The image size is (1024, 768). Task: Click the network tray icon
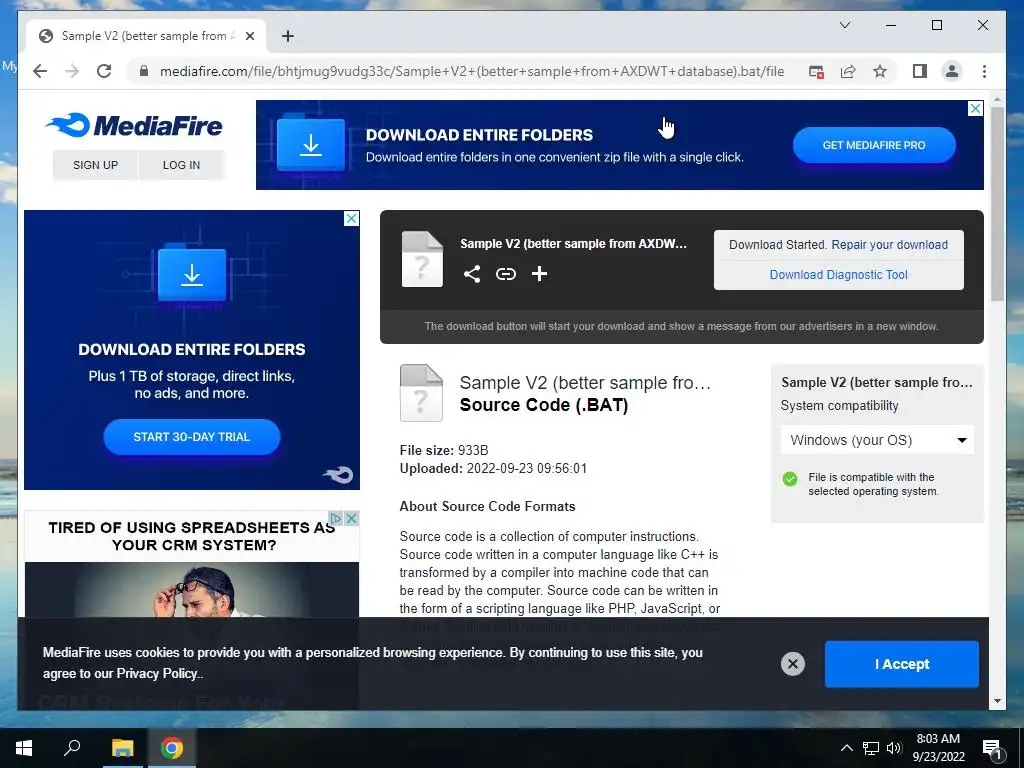pos(871,748)
